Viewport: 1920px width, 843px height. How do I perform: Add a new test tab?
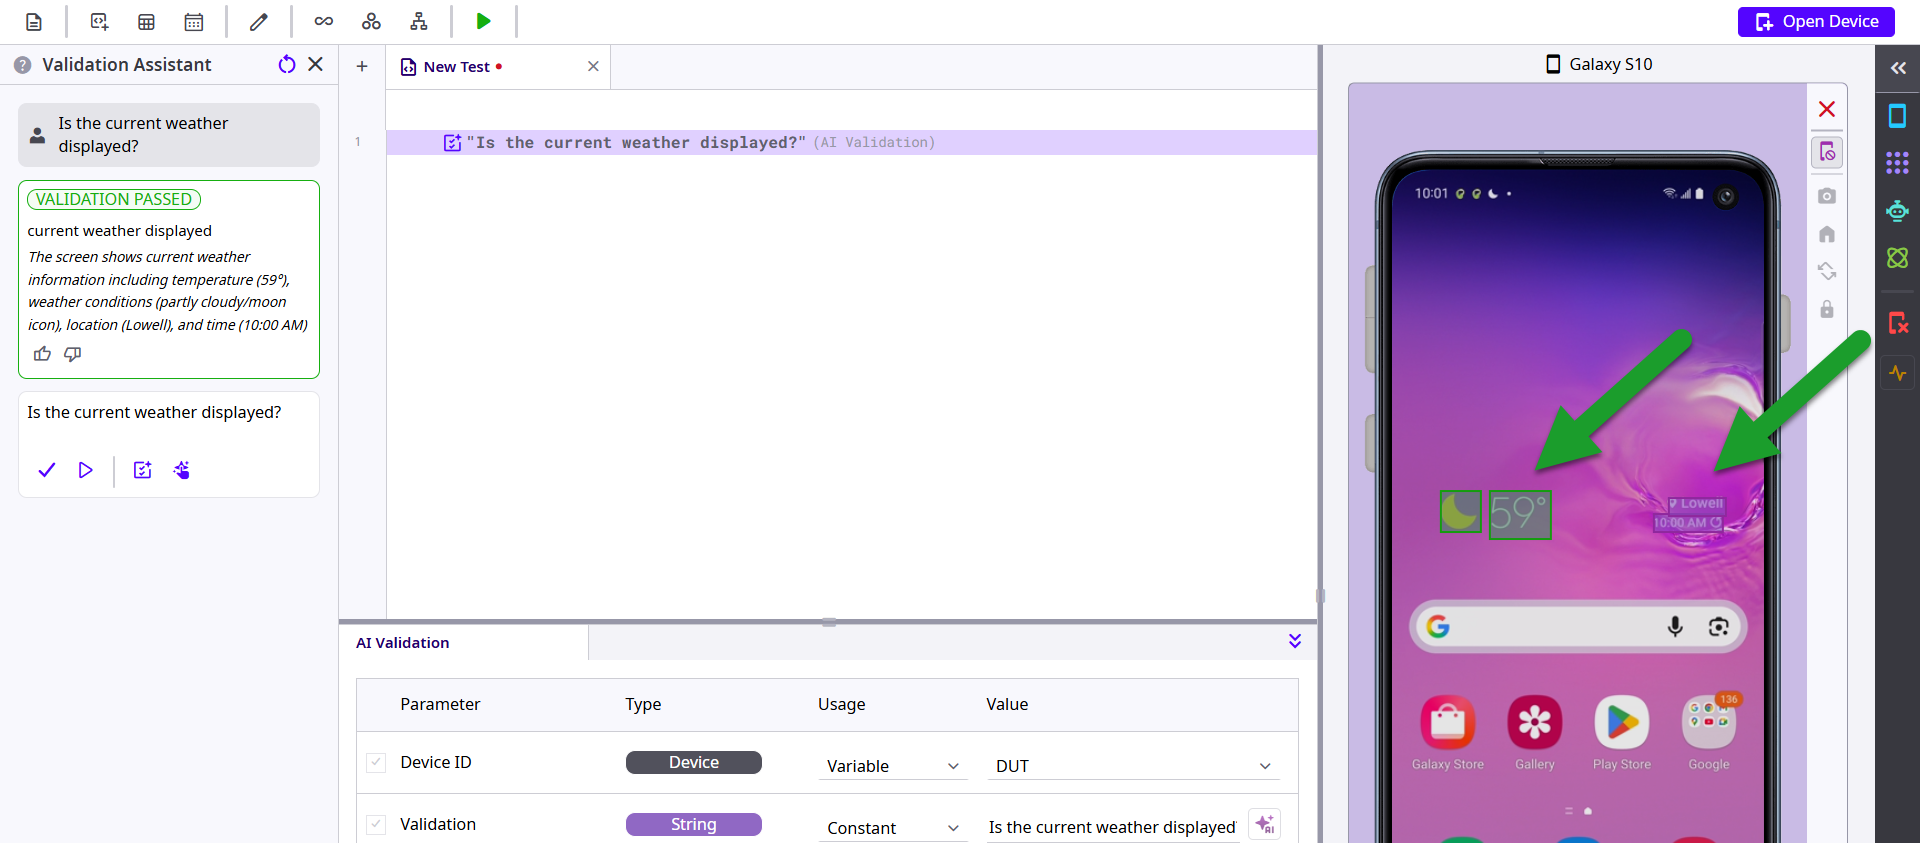[x=362, y=67]
